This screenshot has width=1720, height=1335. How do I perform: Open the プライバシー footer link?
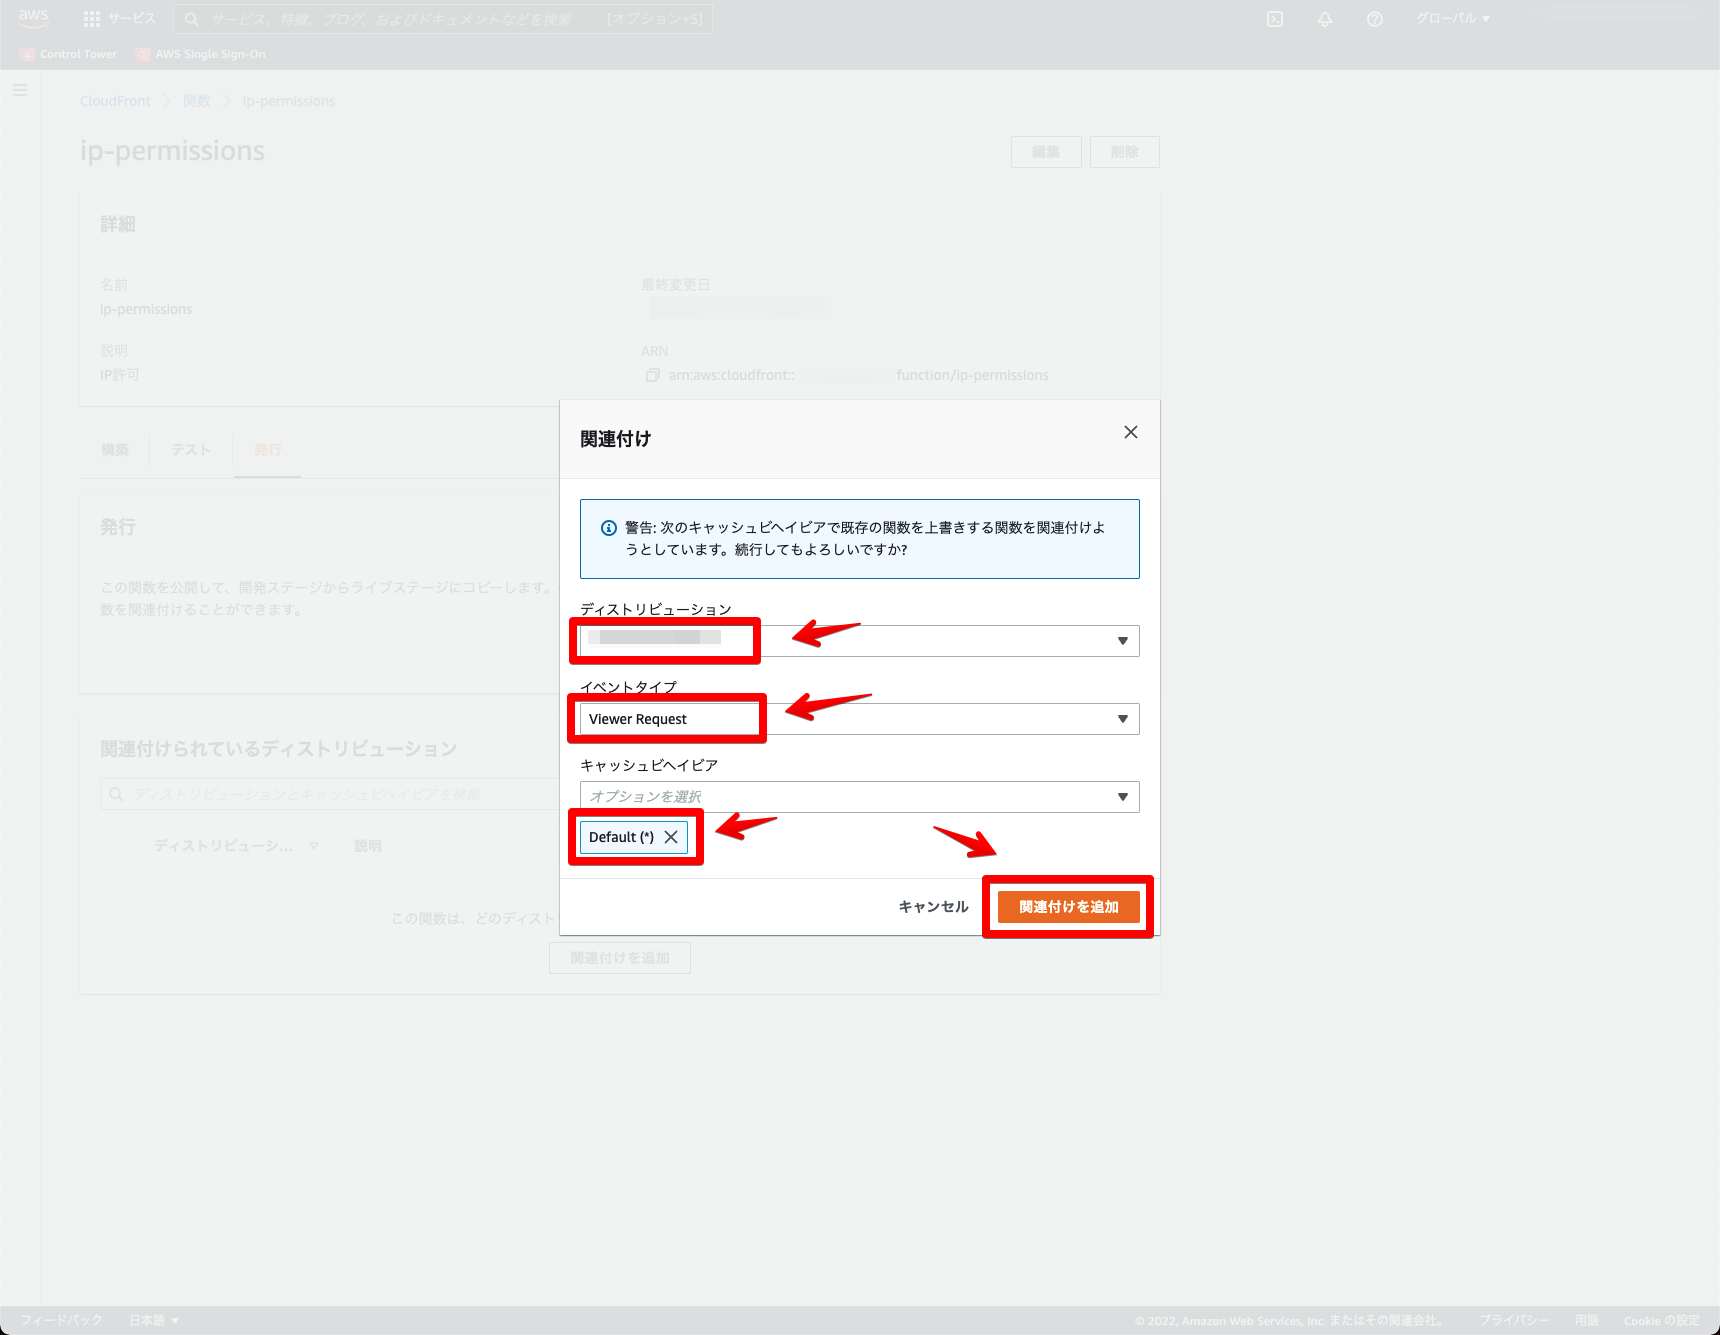pos(1514,1320)
